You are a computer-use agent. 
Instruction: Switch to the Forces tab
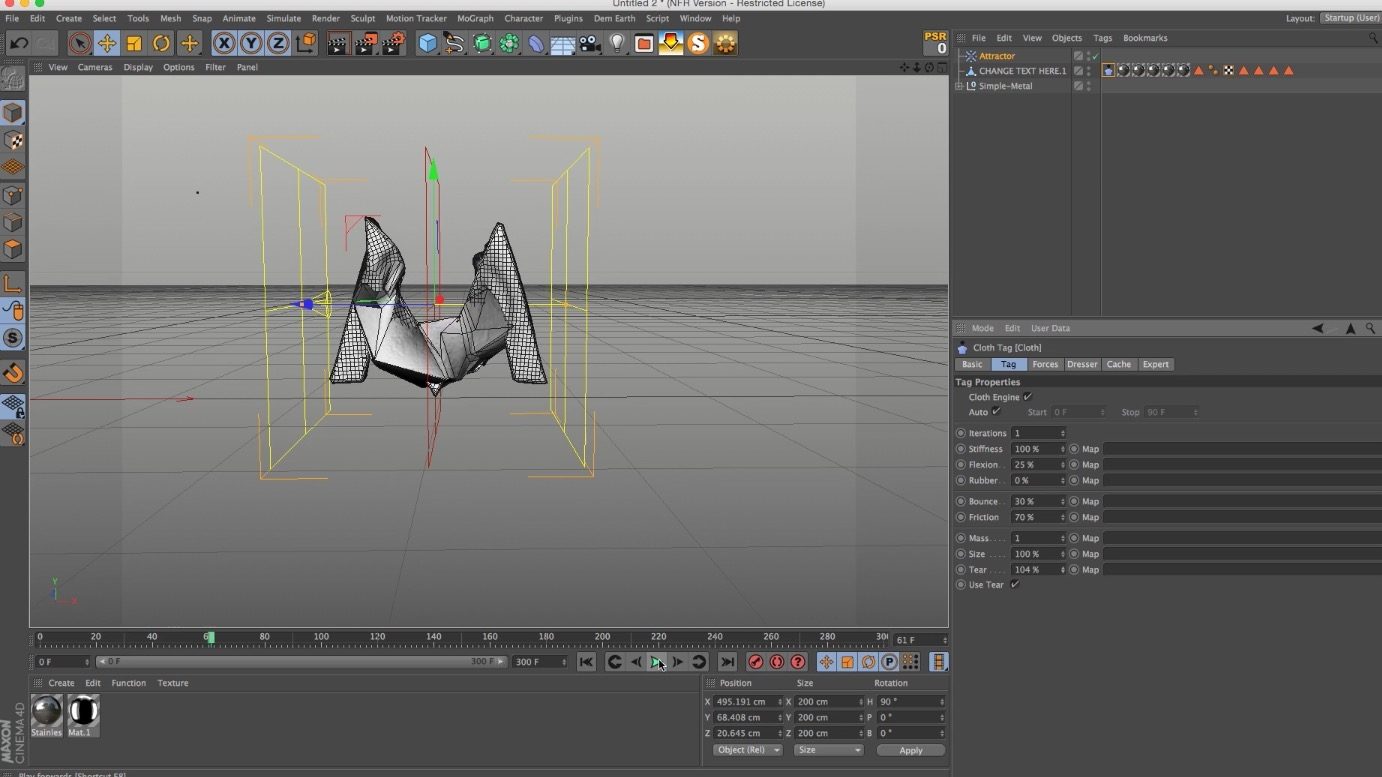tap(1045, 364)
